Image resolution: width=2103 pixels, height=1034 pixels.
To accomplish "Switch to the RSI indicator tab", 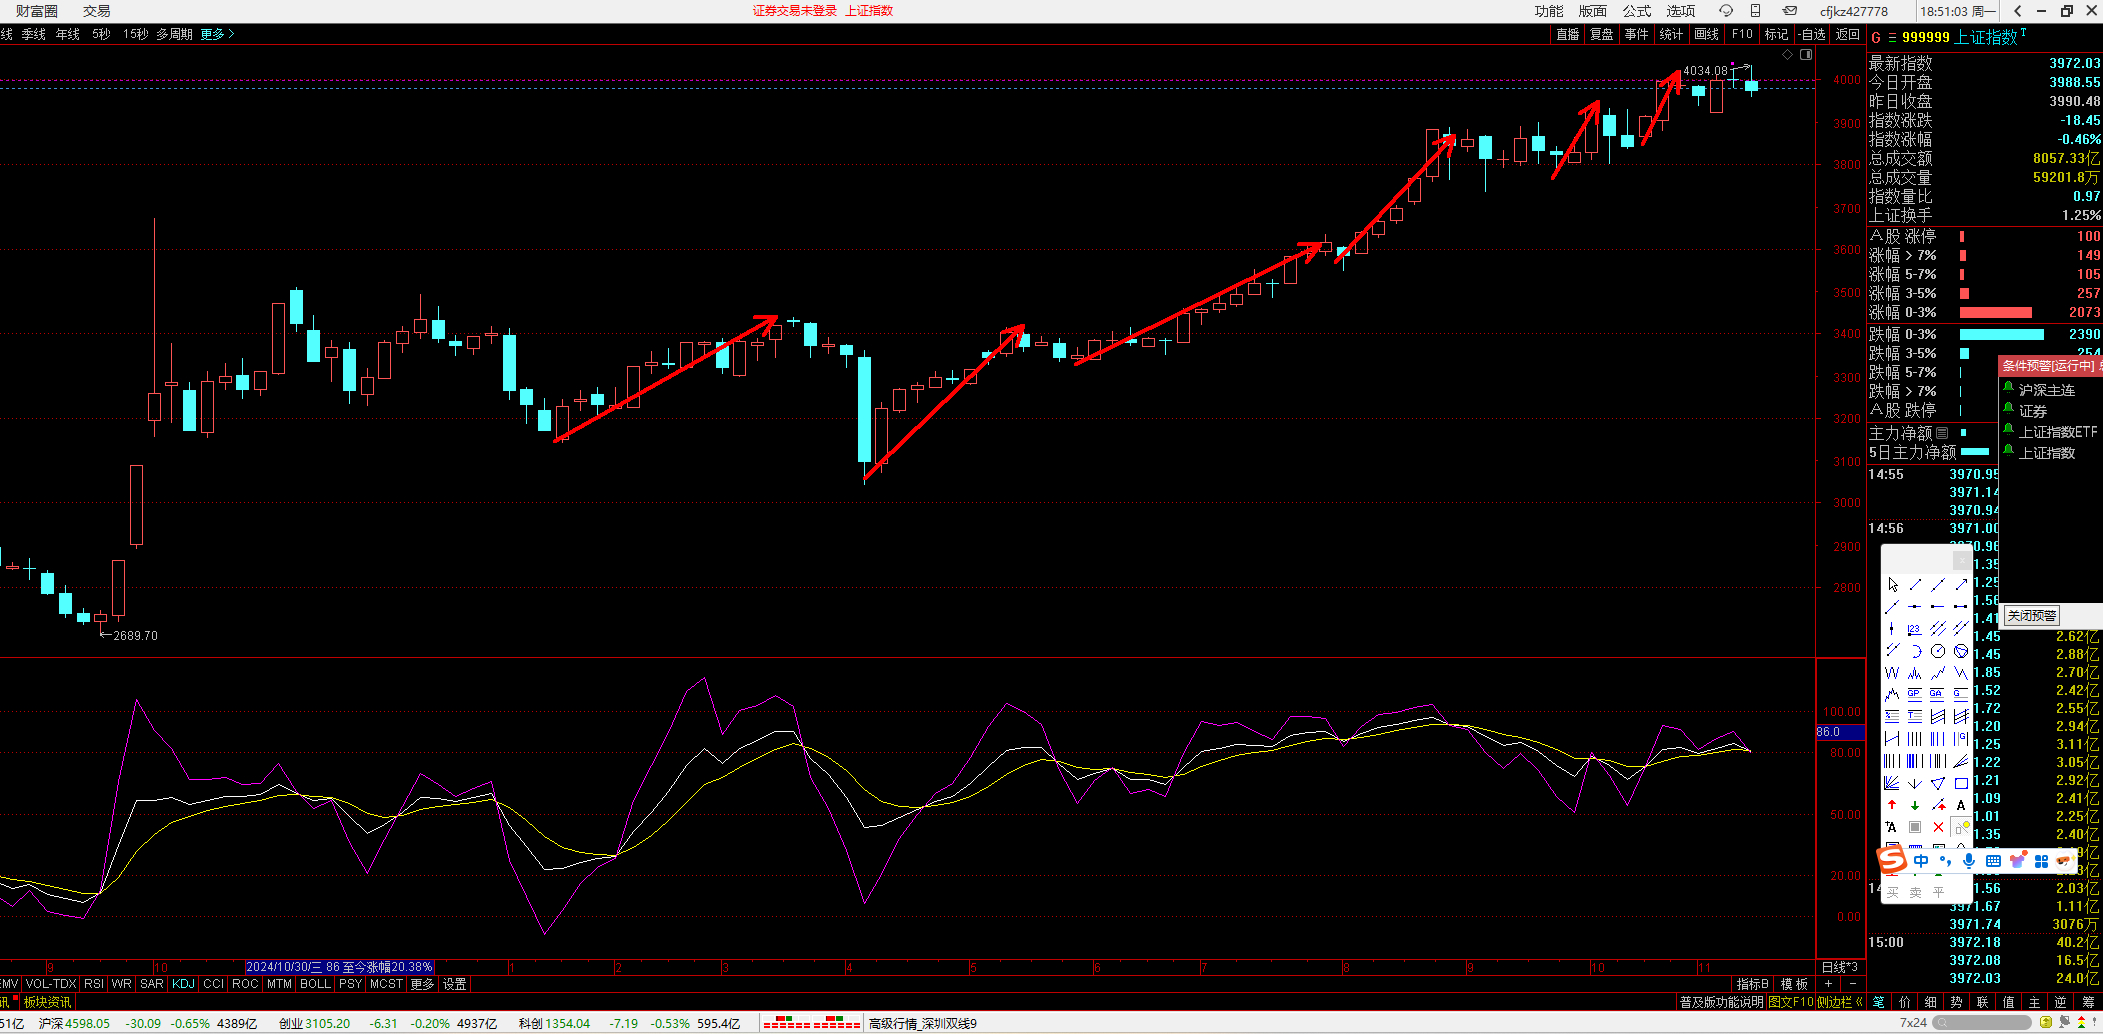I will point(94,984).
